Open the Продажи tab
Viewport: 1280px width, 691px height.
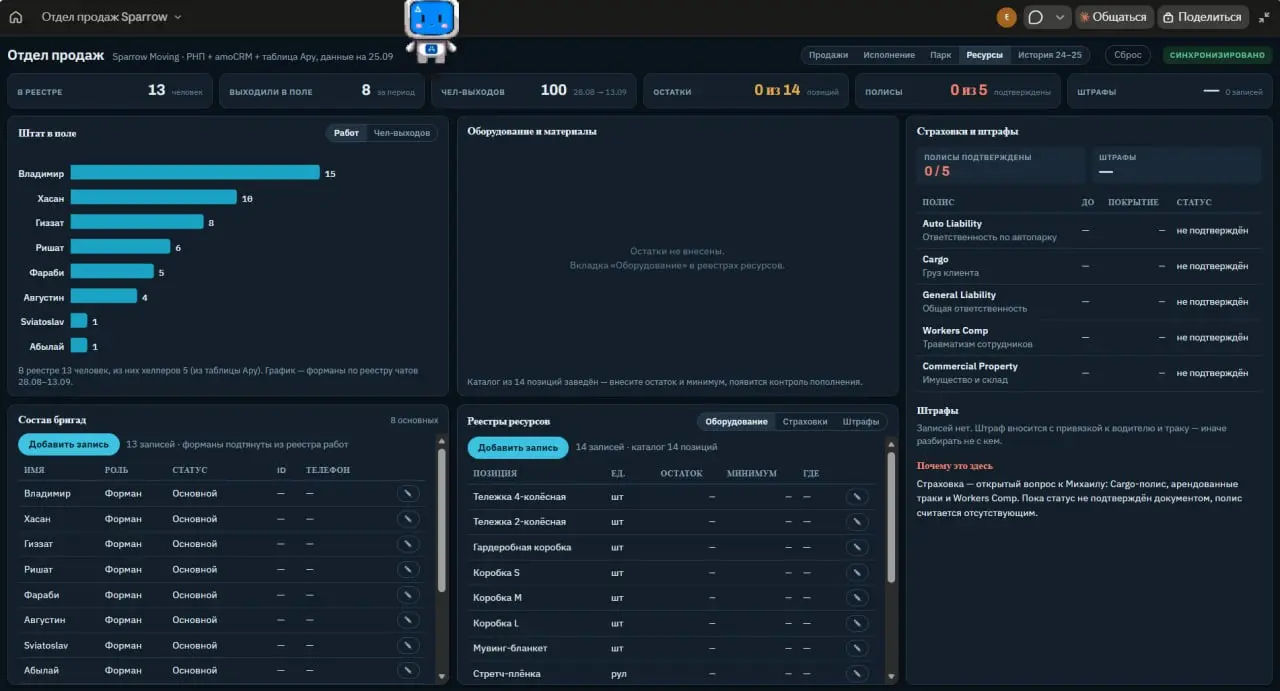click(828, 55)
